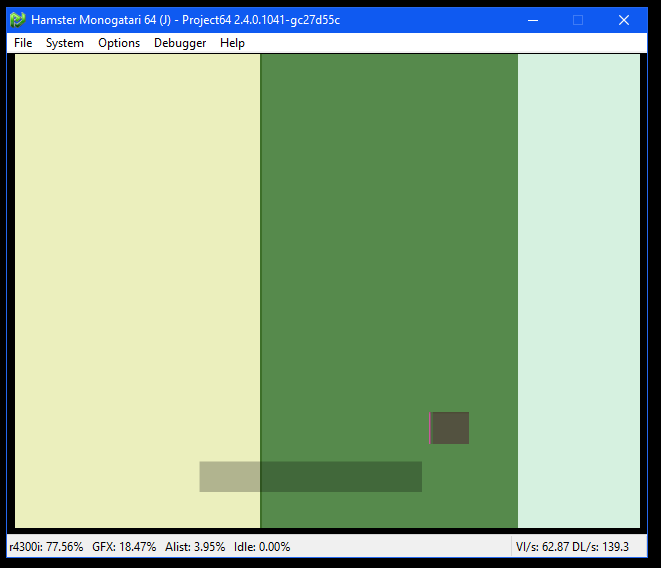Open the Help menu
The width and height of the screenshot is (661, 568).
pos(232,43)
